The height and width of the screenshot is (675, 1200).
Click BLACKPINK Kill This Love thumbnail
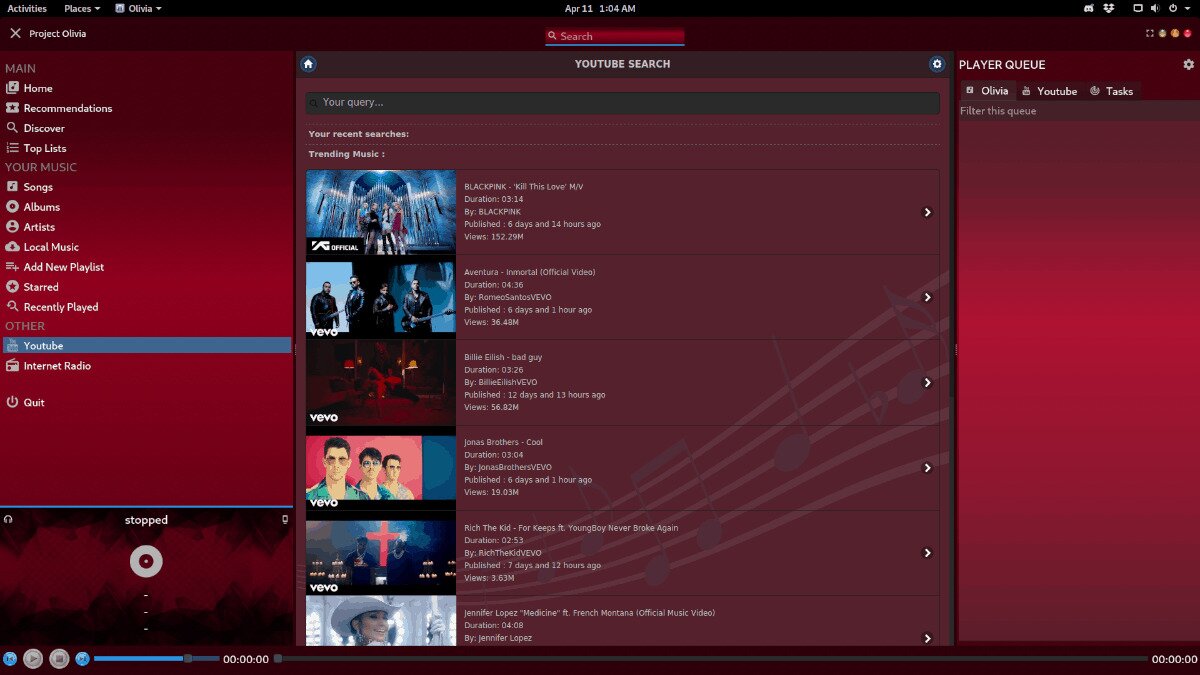tap(381, 212)
